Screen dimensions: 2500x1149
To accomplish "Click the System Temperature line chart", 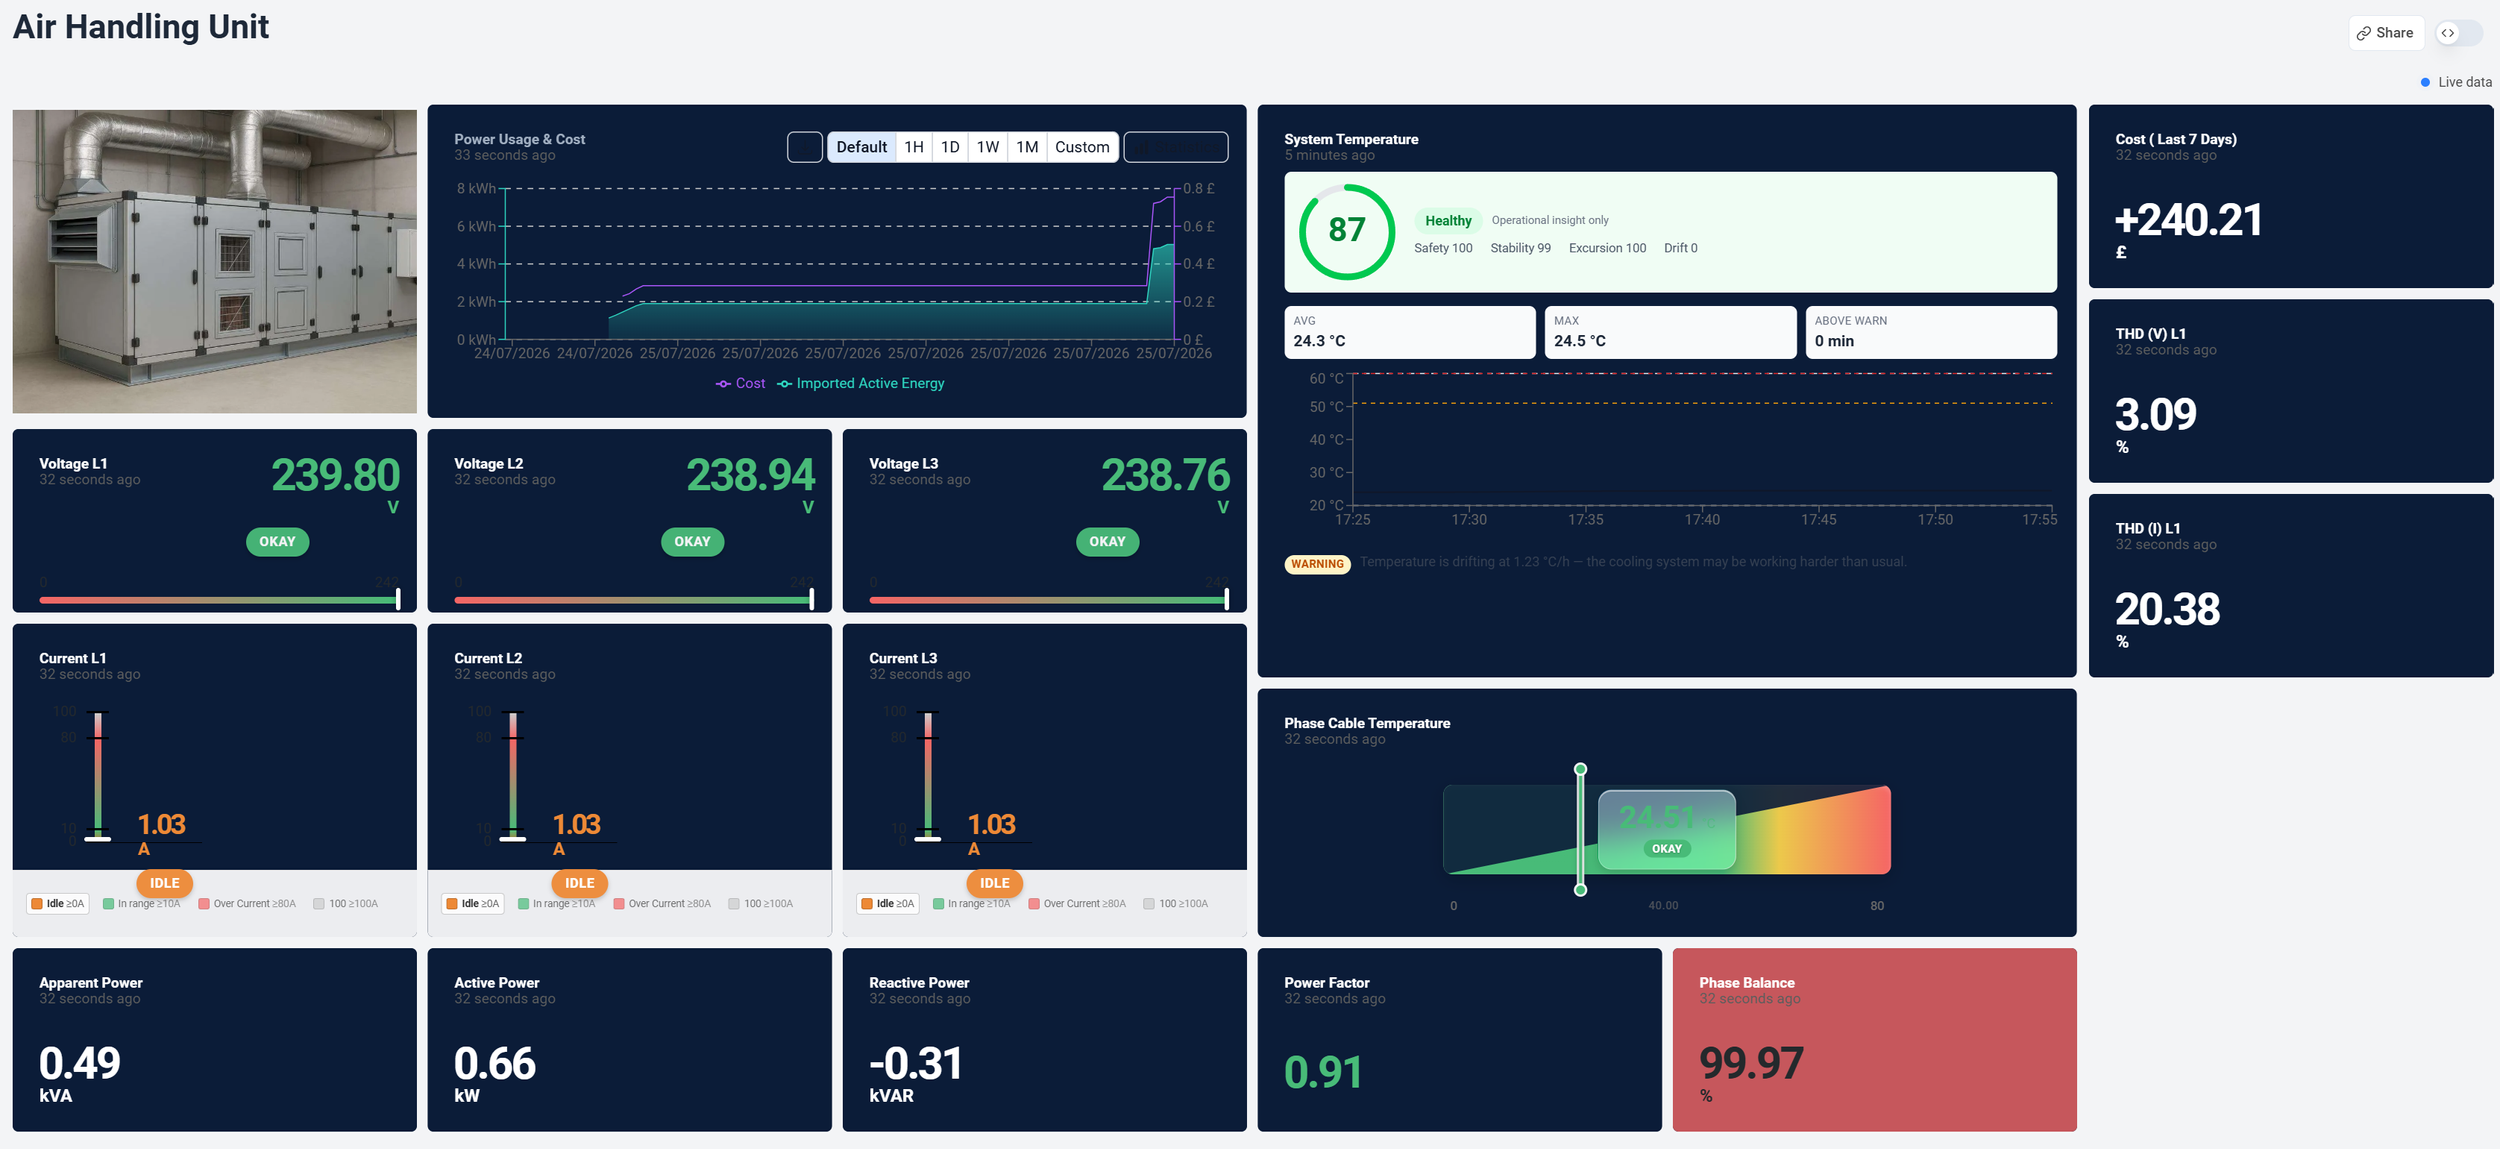I will click(x=1700, y=440).
